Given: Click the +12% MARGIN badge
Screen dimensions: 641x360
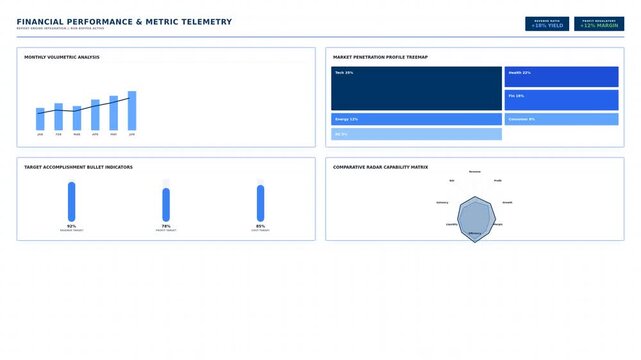Looking at the screenshot, I should click(599, 24).
